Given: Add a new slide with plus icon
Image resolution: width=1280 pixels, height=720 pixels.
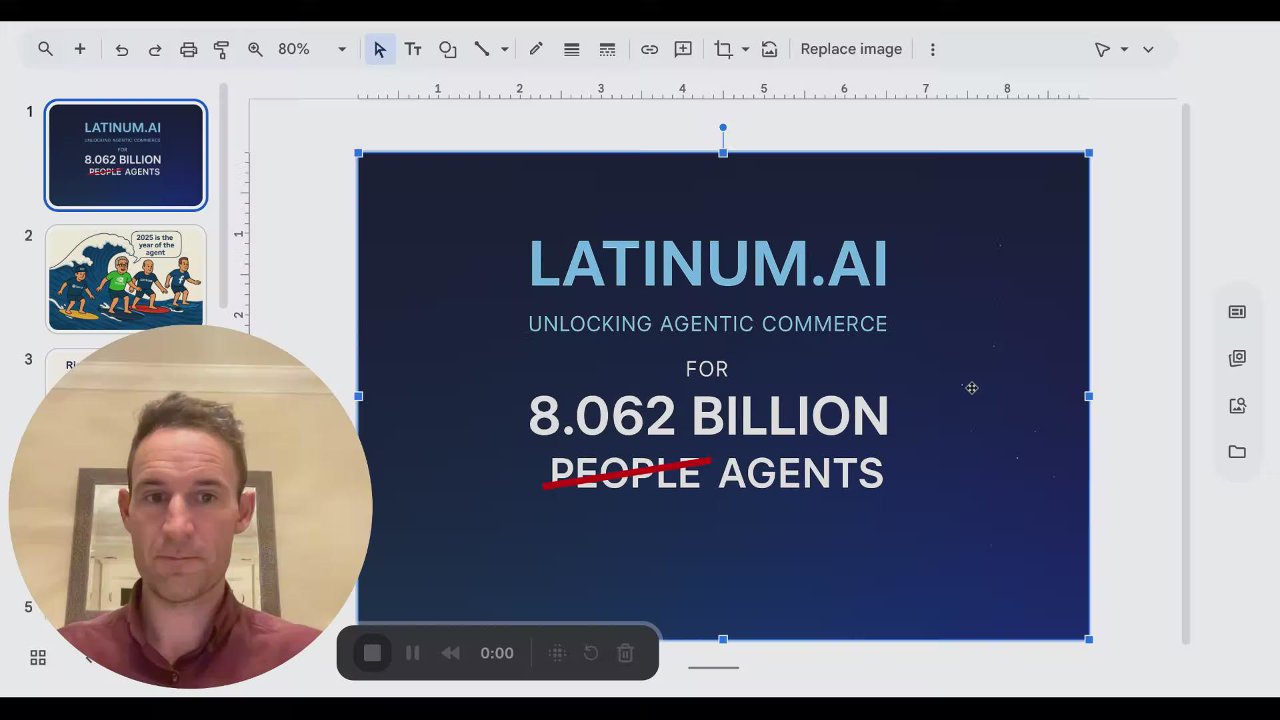Looking at the screenshot, I should click(80, 49).
